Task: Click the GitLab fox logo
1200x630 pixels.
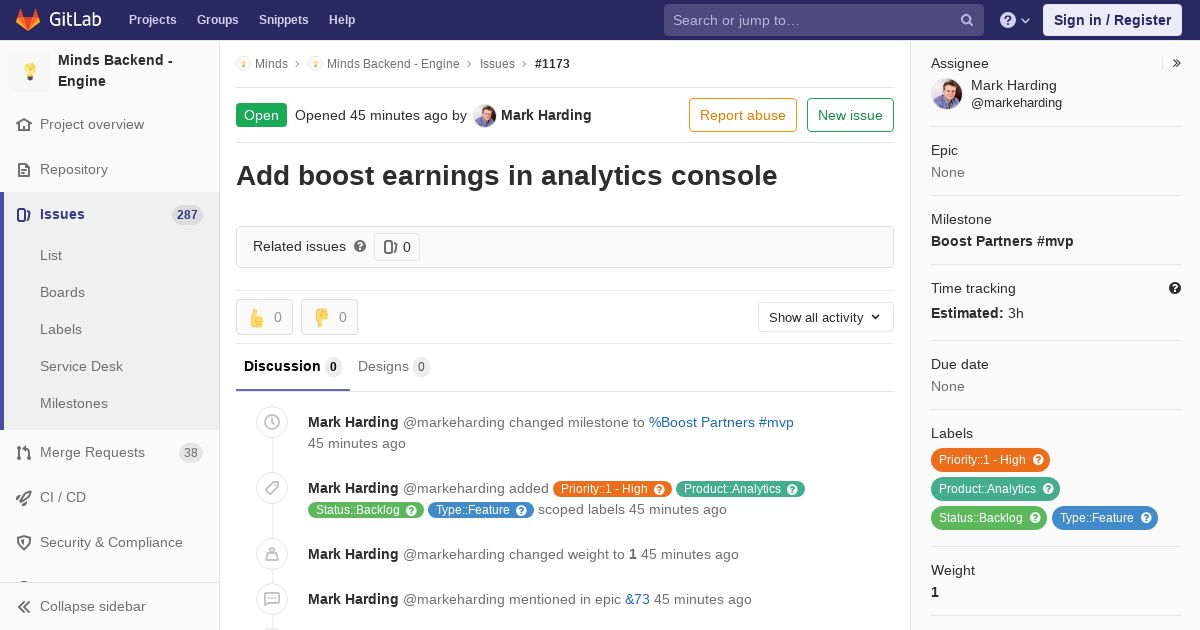Action: coord(27,20)
